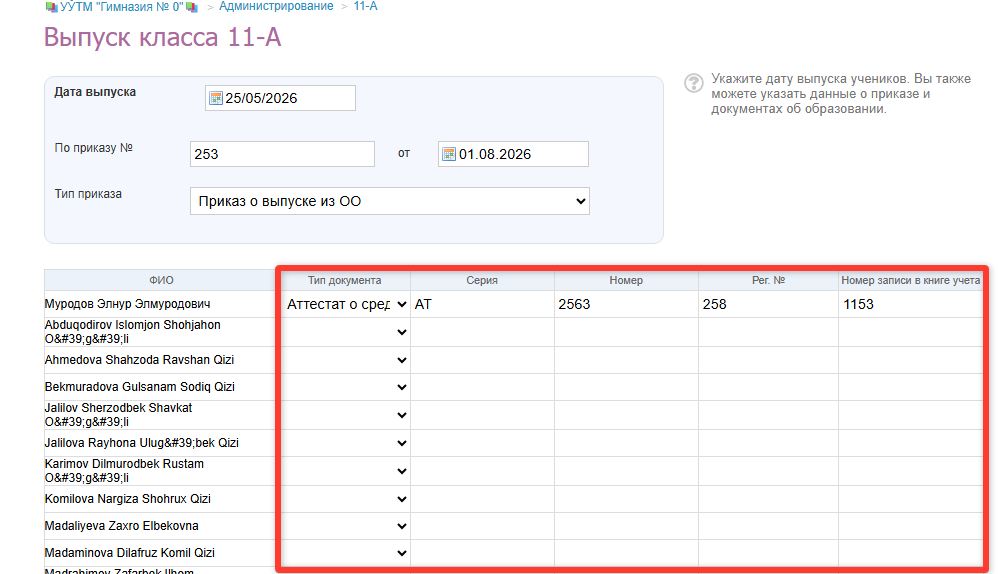Open document type dropdown for Komilova Nargiza

346,499
